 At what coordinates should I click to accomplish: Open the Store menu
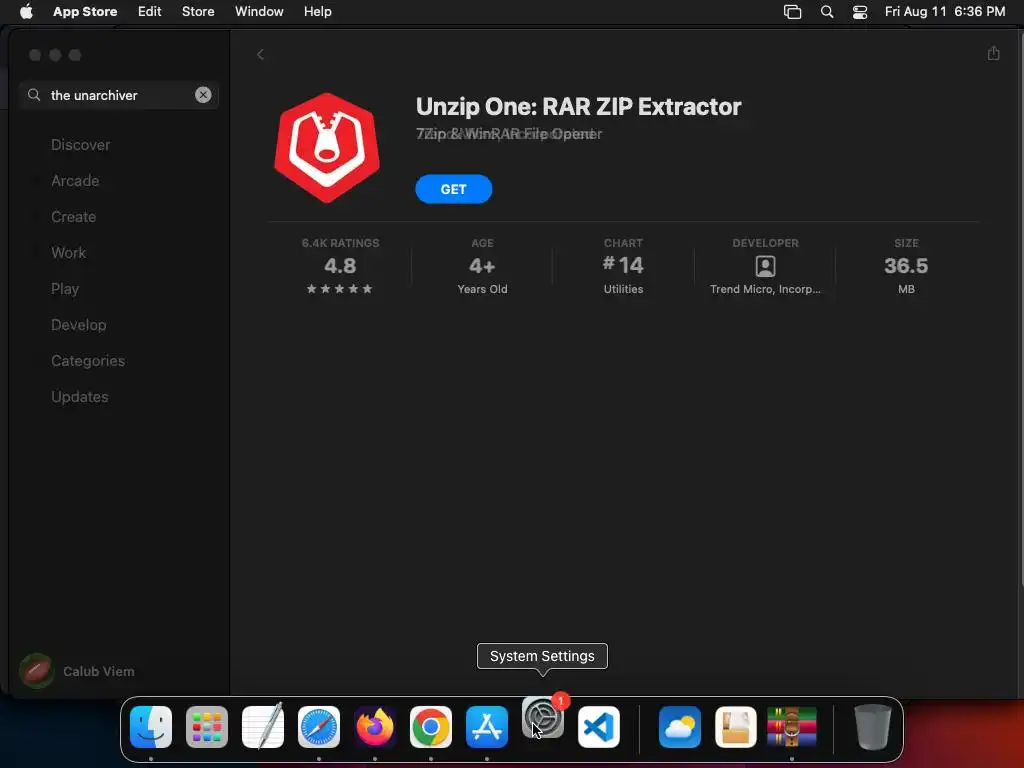[x=198, y=11]
